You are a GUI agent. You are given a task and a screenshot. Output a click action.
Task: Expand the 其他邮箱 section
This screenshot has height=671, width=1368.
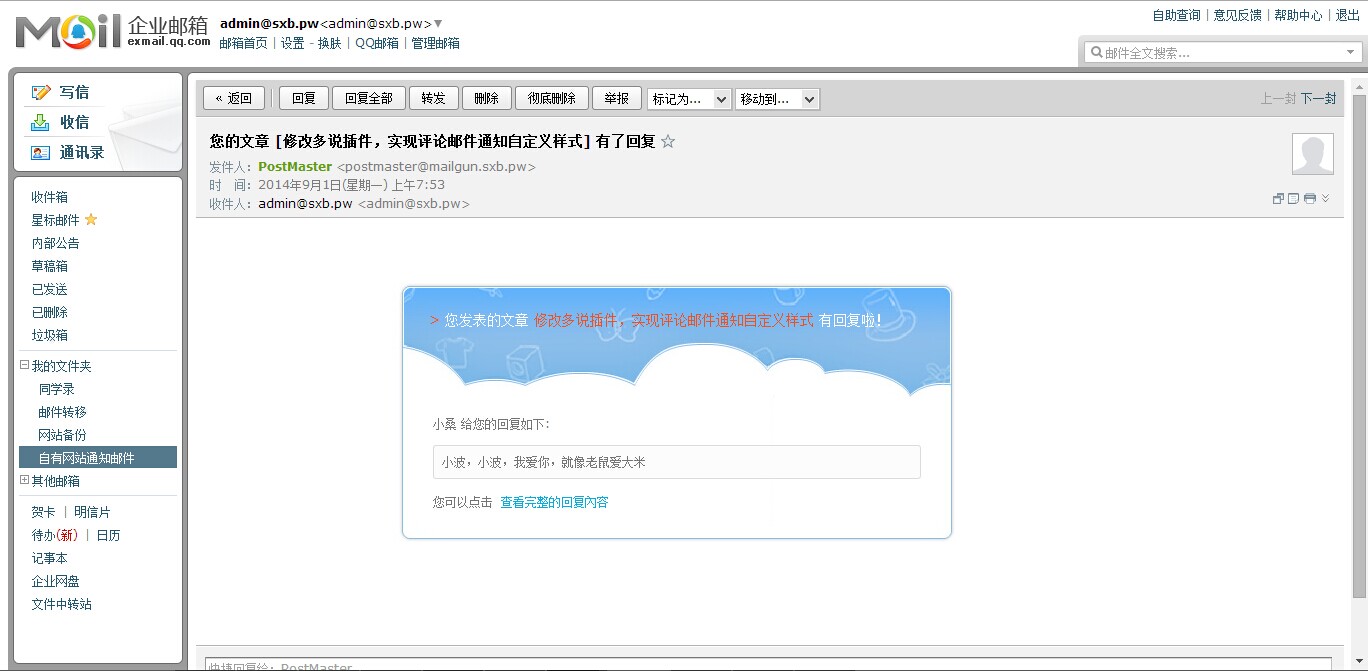[25, 481]
